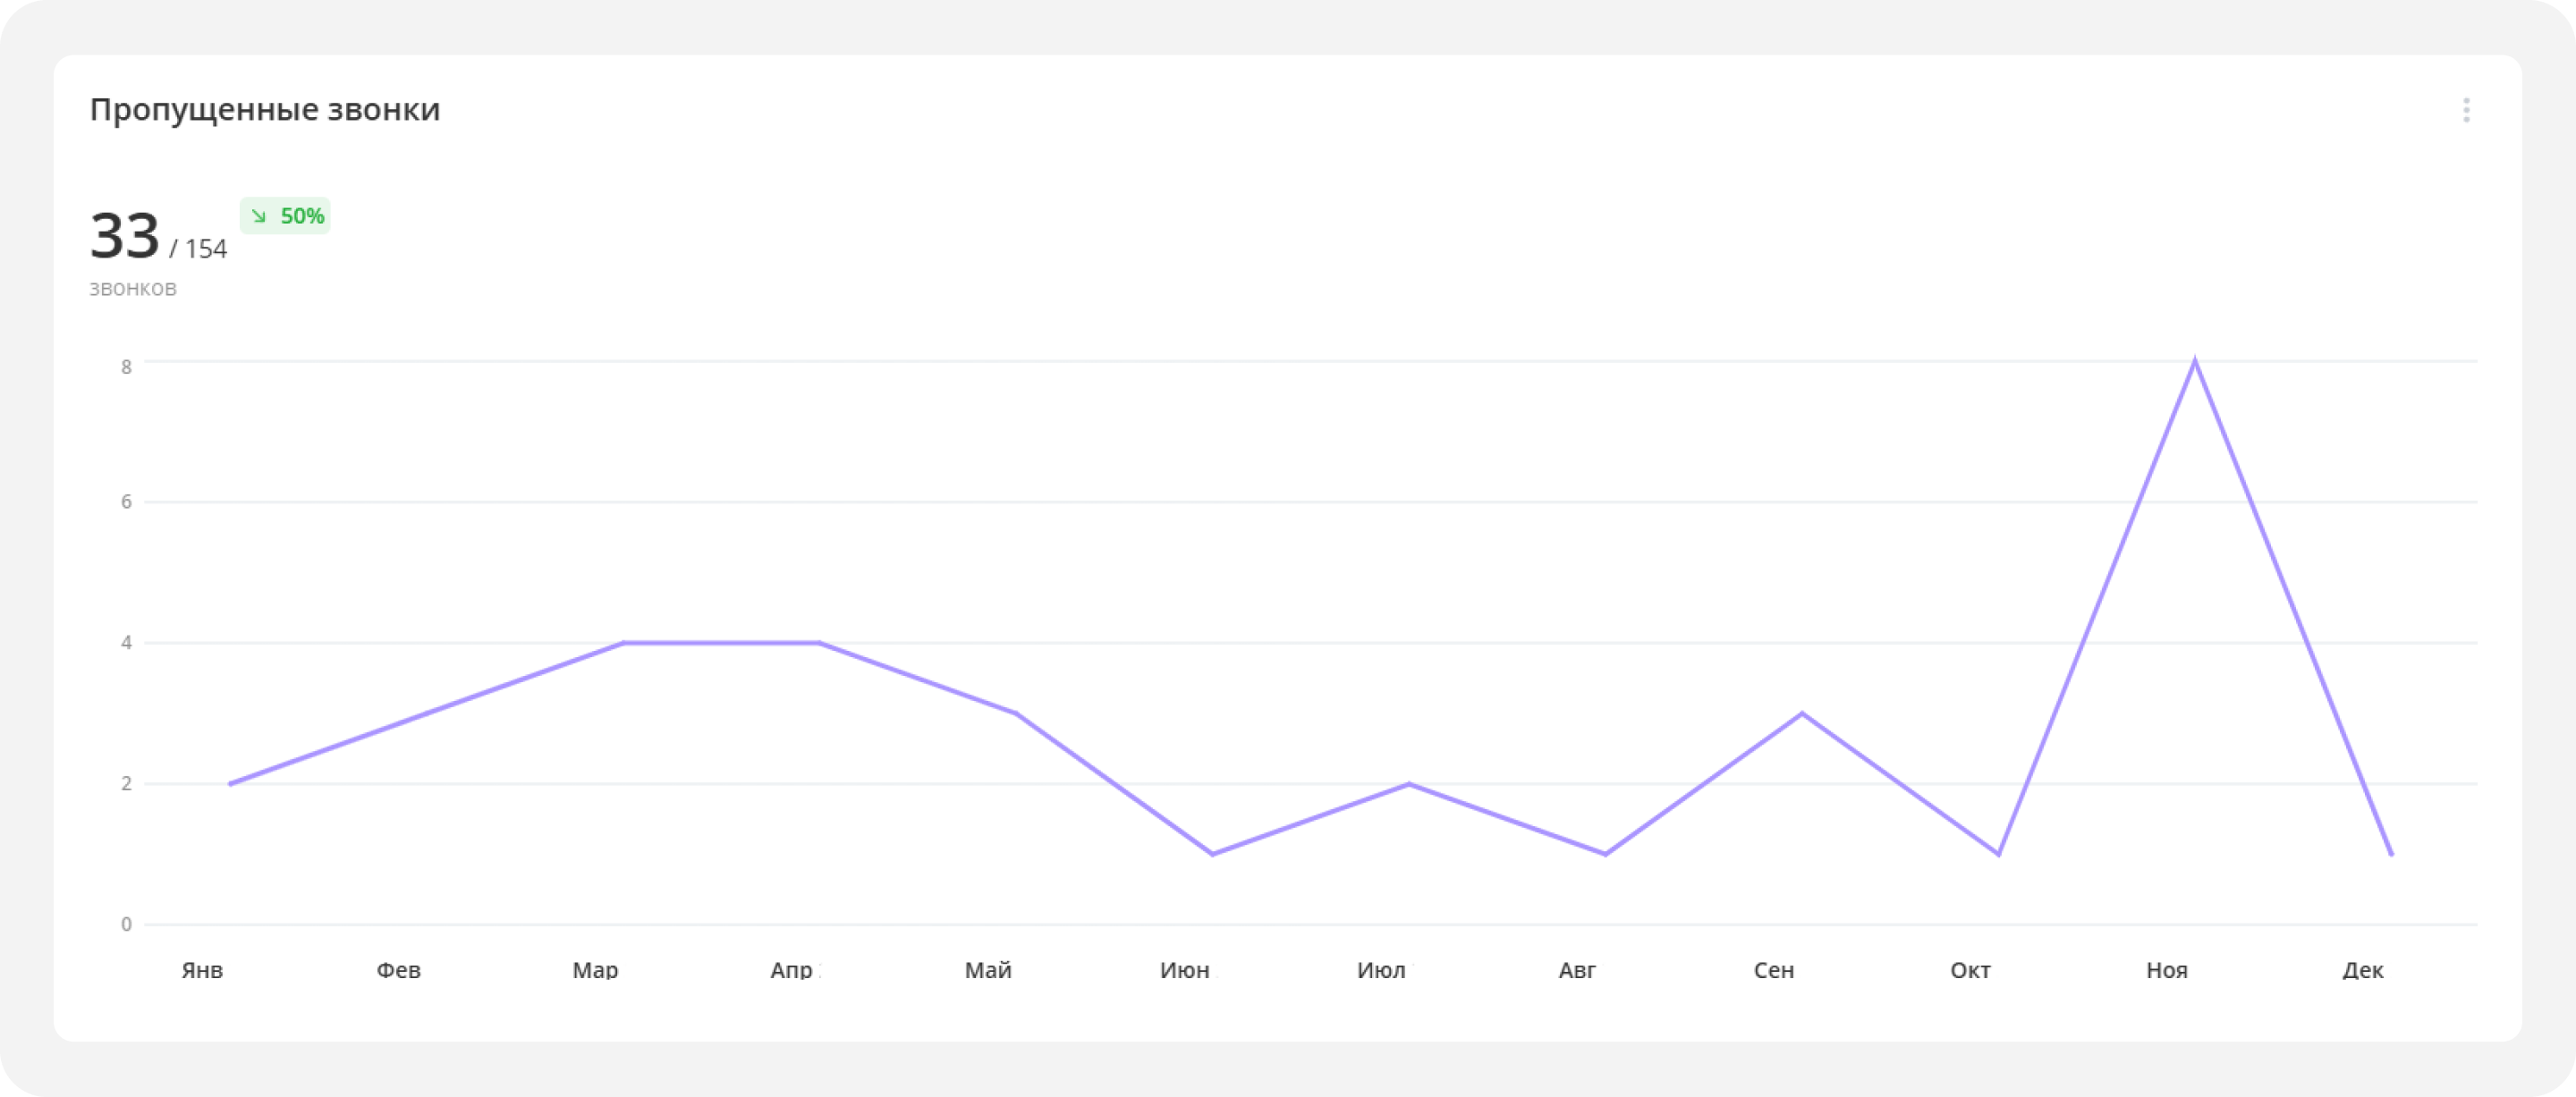Click the y-axis value 8 label

(126, 367)
